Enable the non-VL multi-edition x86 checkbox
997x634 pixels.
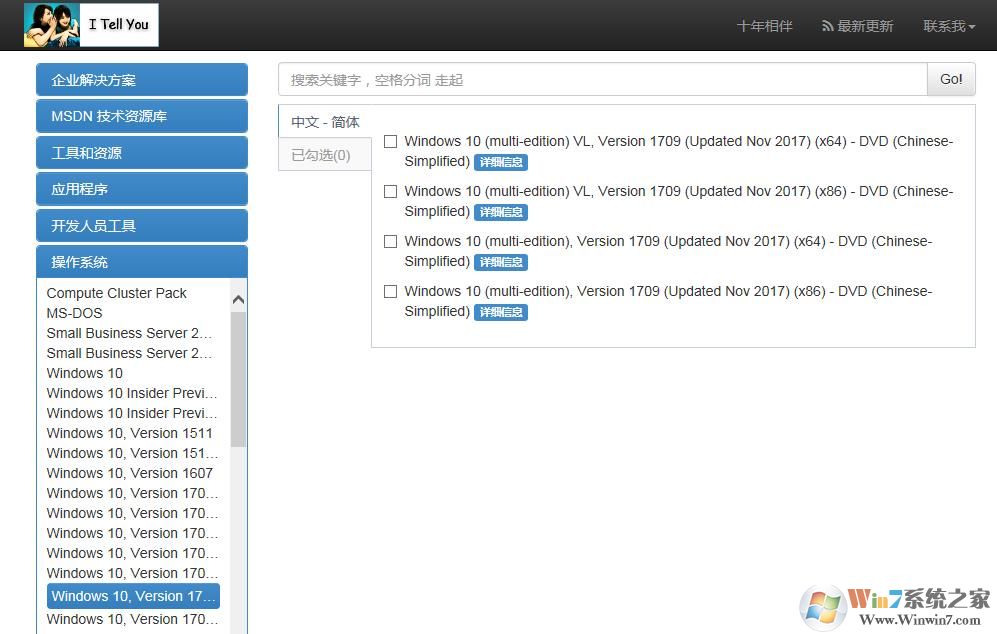[x=391, y=292]
